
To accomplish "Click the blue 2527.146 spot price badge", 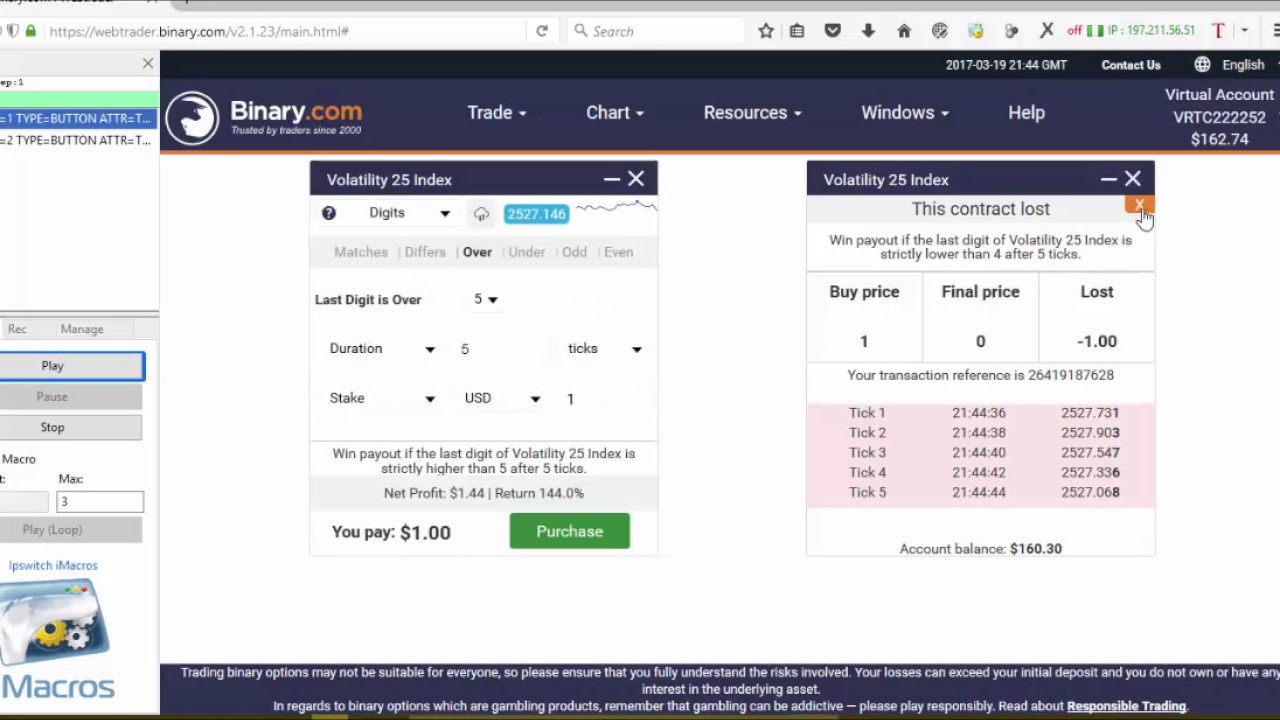I will pos(536,214).
